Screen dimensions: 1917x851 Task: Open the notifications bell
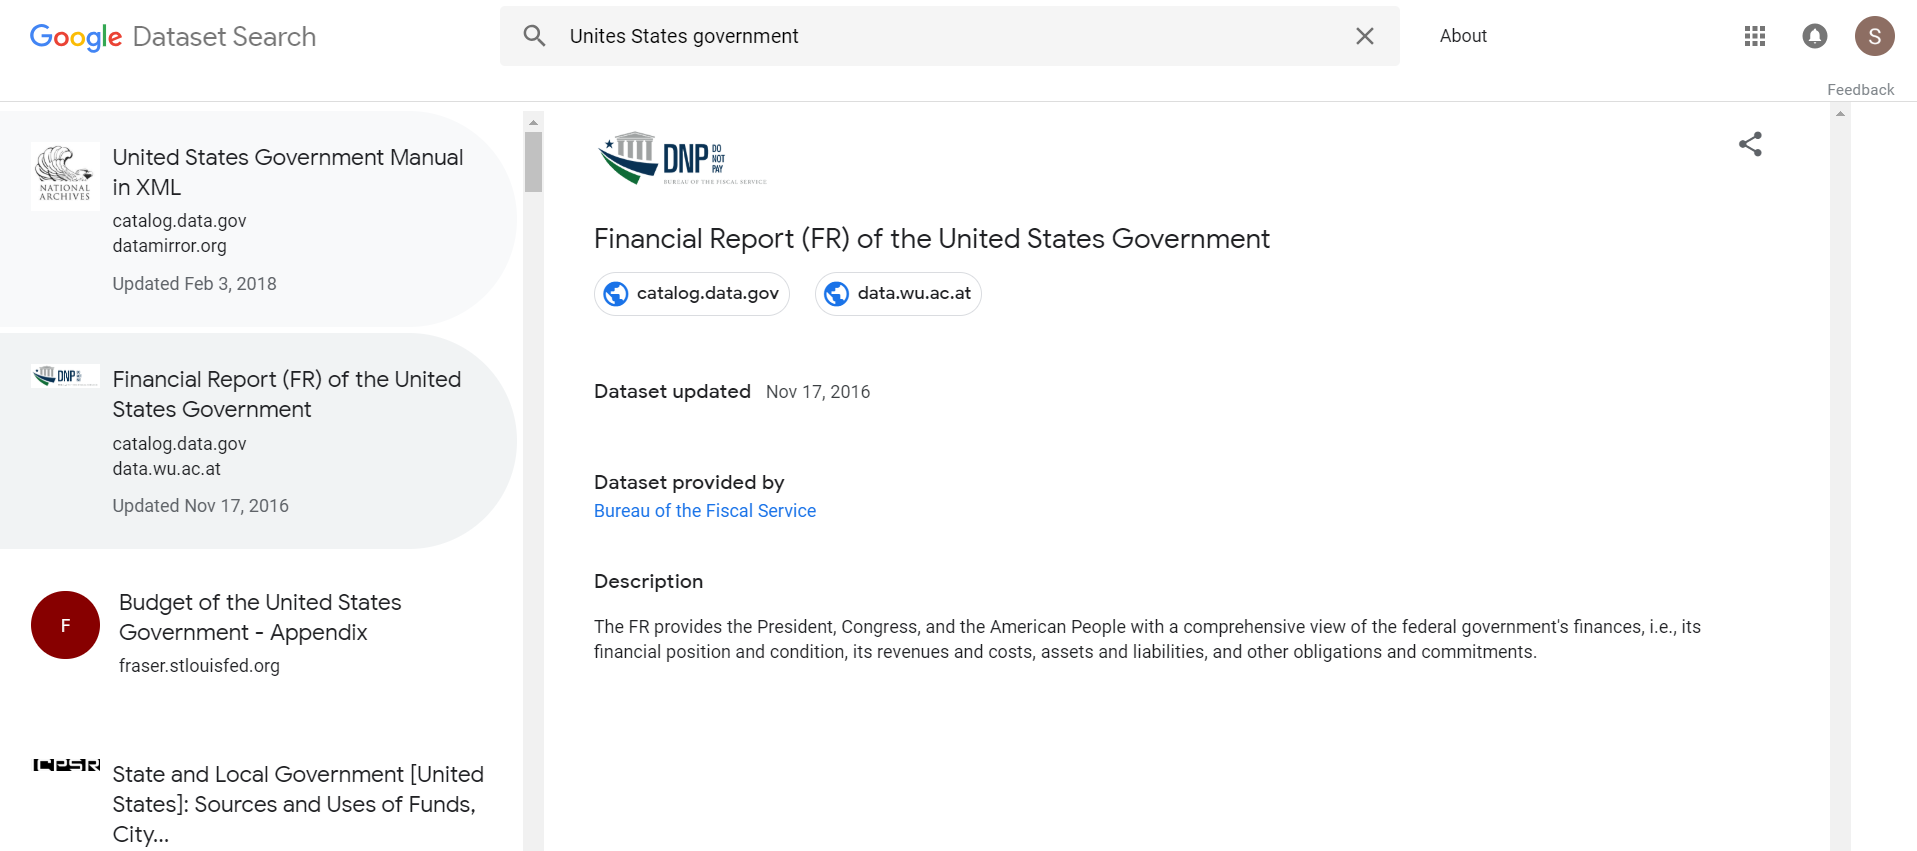(x=1814, y=36)
